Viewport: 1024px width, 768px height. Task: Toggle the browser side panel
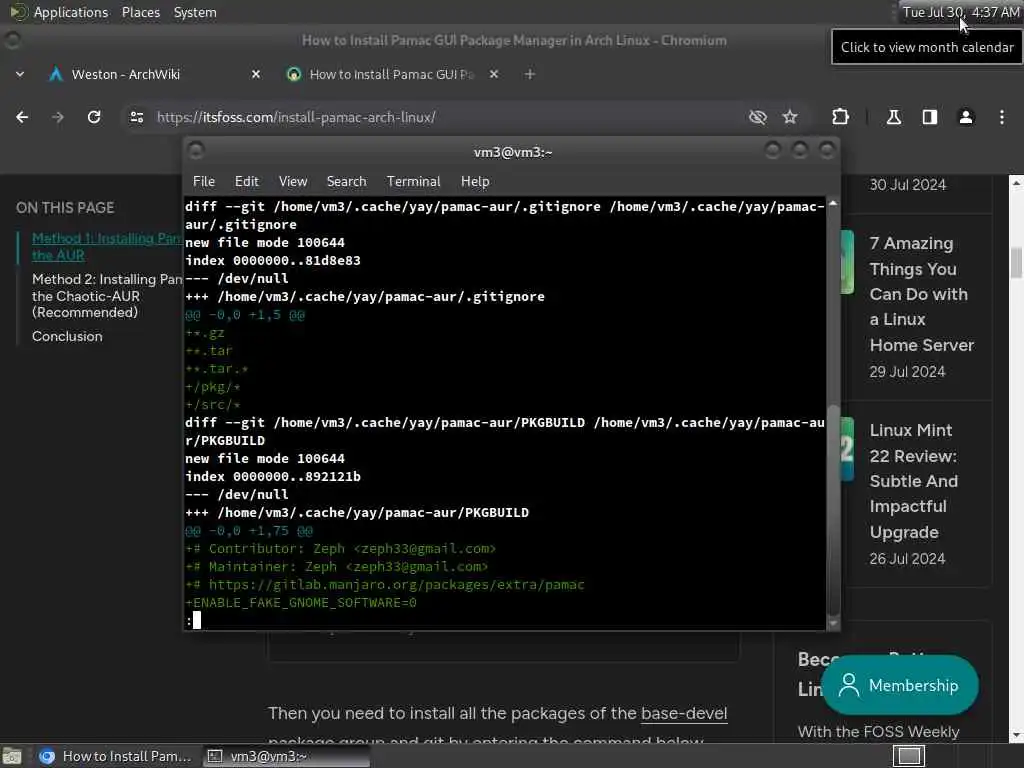[x=930, y=118]
